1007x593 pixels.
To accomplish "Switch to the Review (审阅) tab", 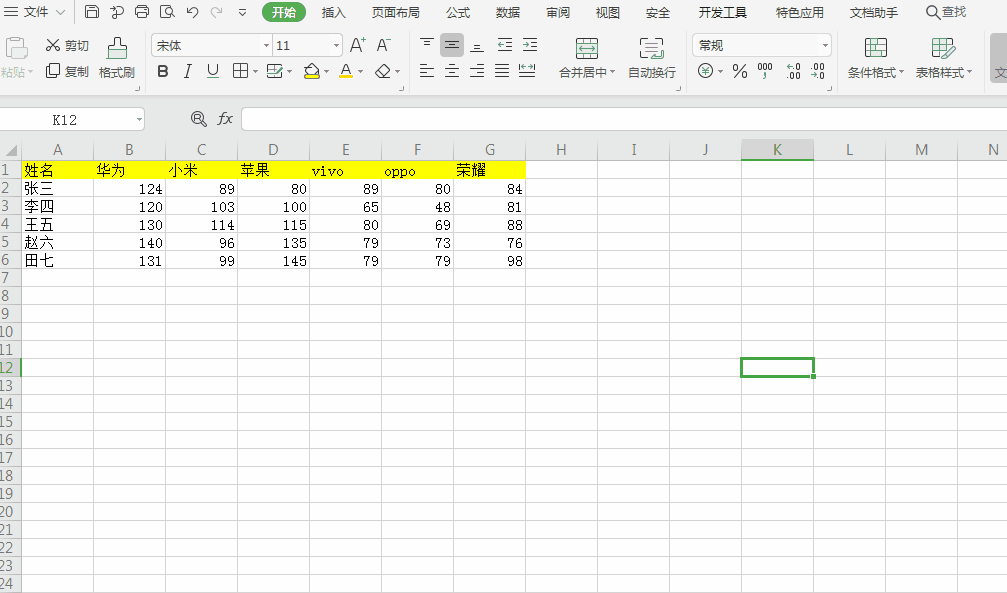I will point(557,12).
